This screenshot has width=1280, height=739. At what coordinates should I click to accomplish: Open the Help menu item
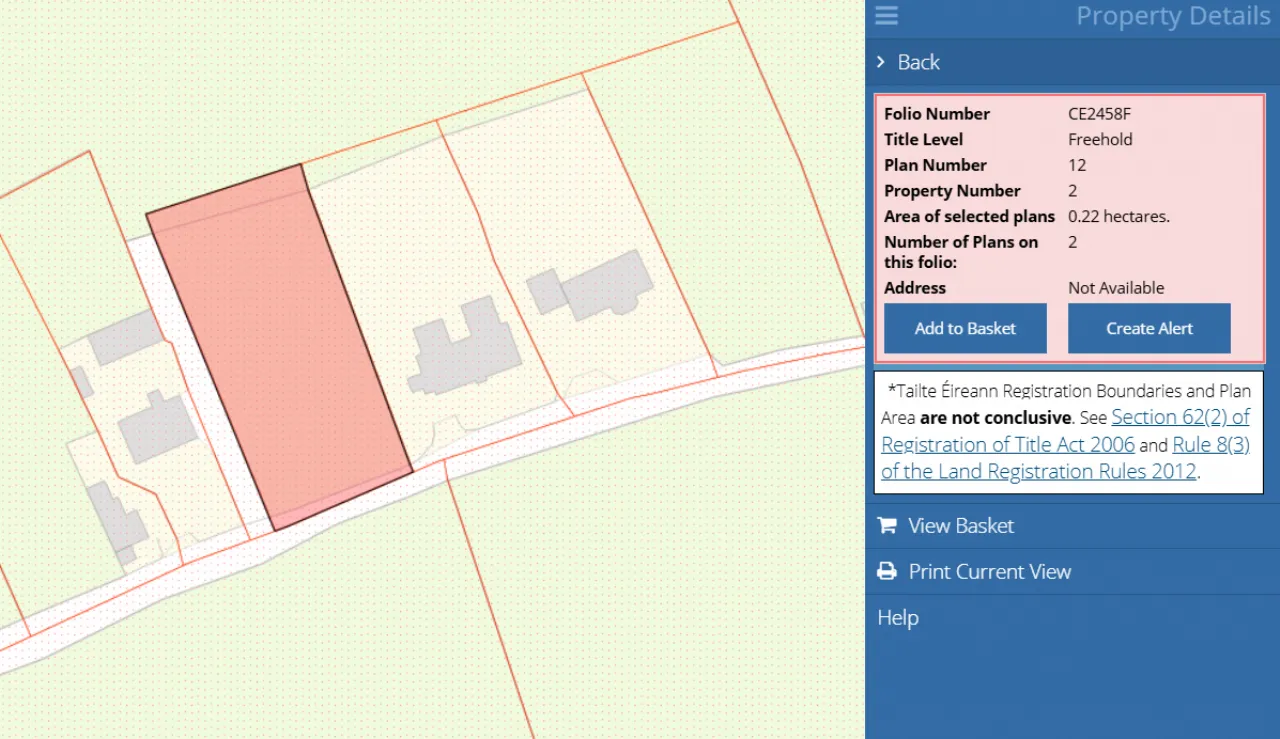pos(898,618)
